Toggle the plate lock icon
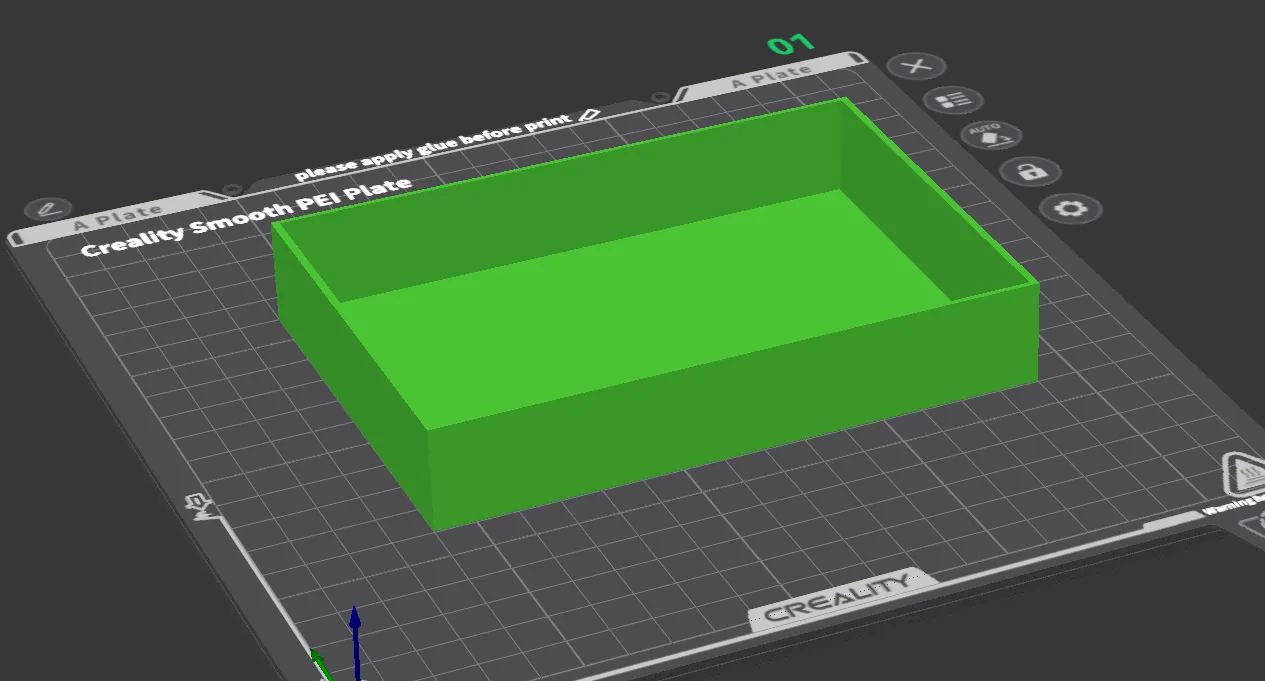Viewport: 1265px width, 681px height. [1029, 171]
